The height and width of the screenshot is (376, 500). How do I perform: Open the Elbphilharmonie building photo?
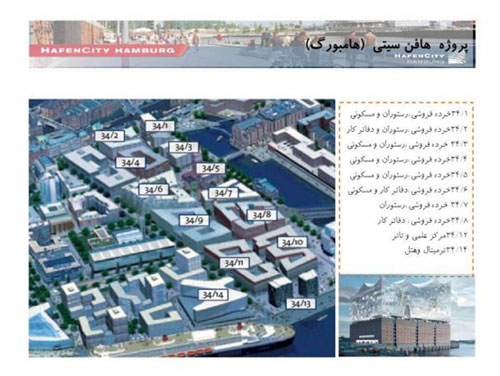(x=407, y=317)
